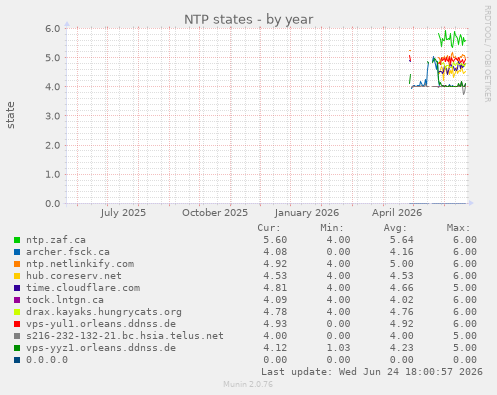Screen dimensions: 497x395
Task: Click the ntp.netlinkify.com orange legend swatch
Action: [x=17, y=264]
